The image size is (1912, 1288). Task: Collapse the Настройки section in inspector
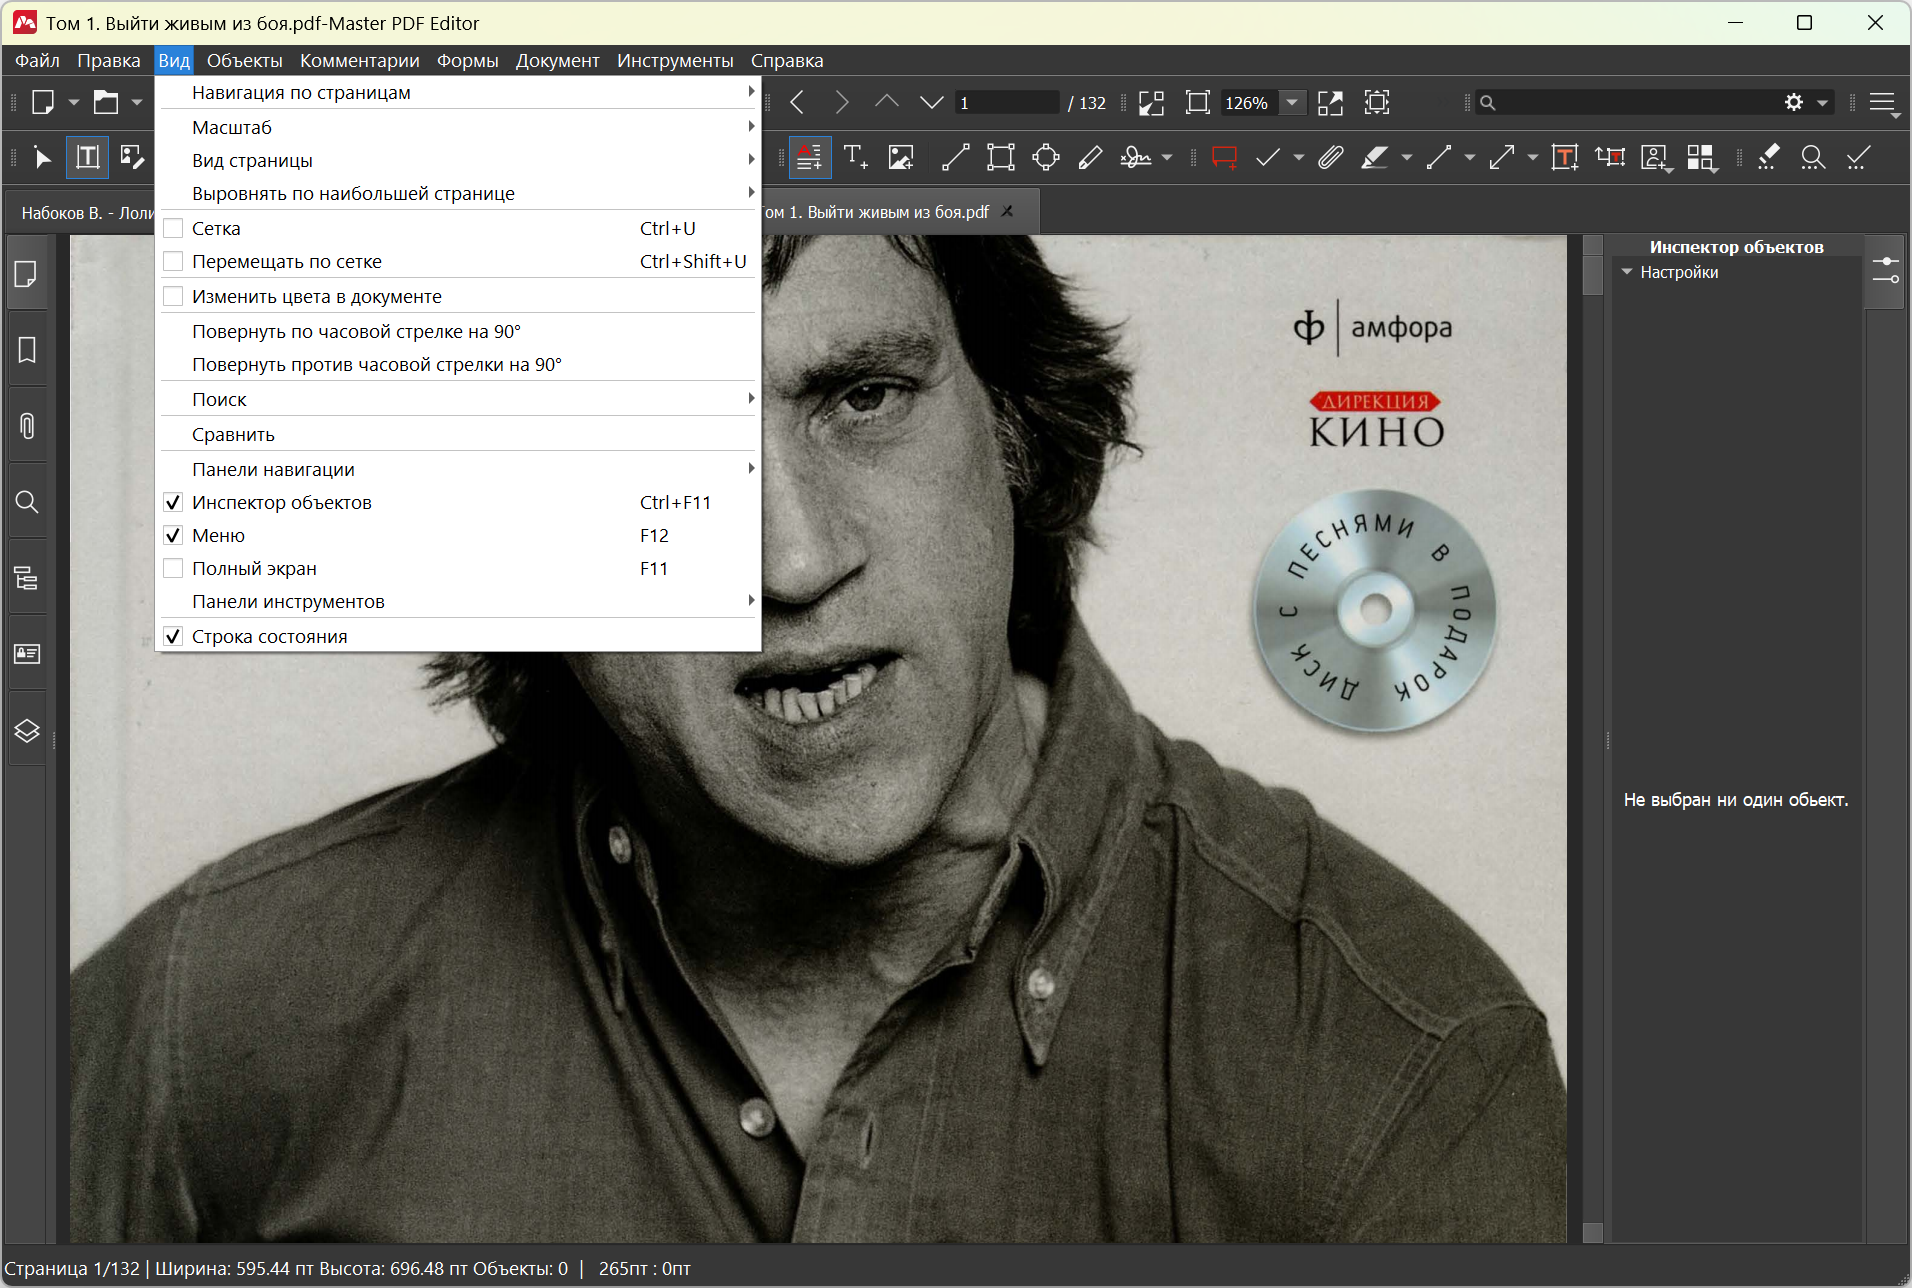(1627, 272)
